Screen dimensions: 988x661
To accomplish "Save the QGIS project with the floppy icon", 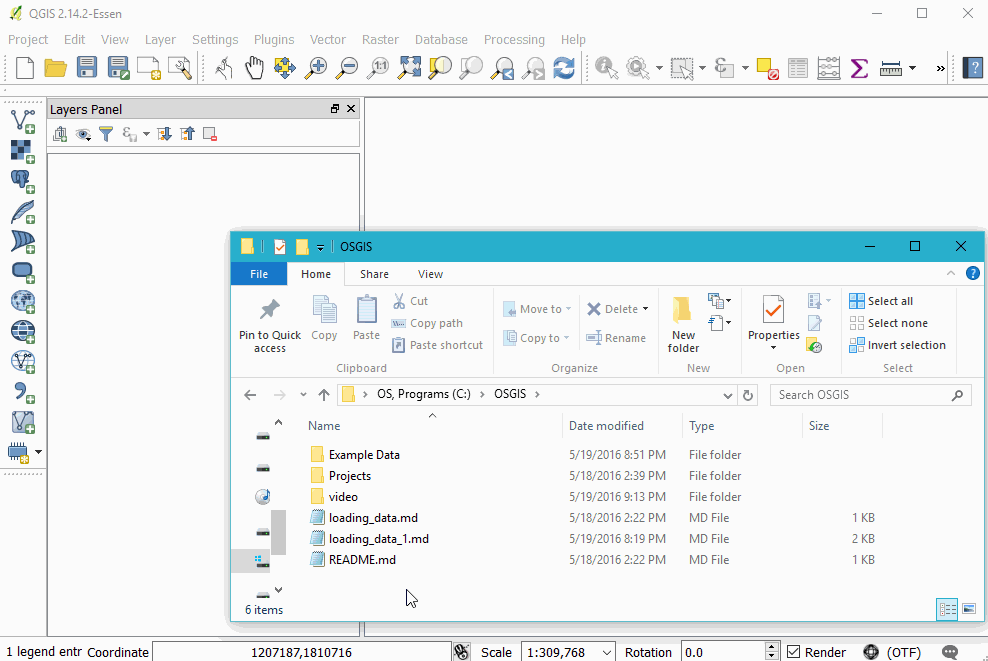I will [87, 67].
